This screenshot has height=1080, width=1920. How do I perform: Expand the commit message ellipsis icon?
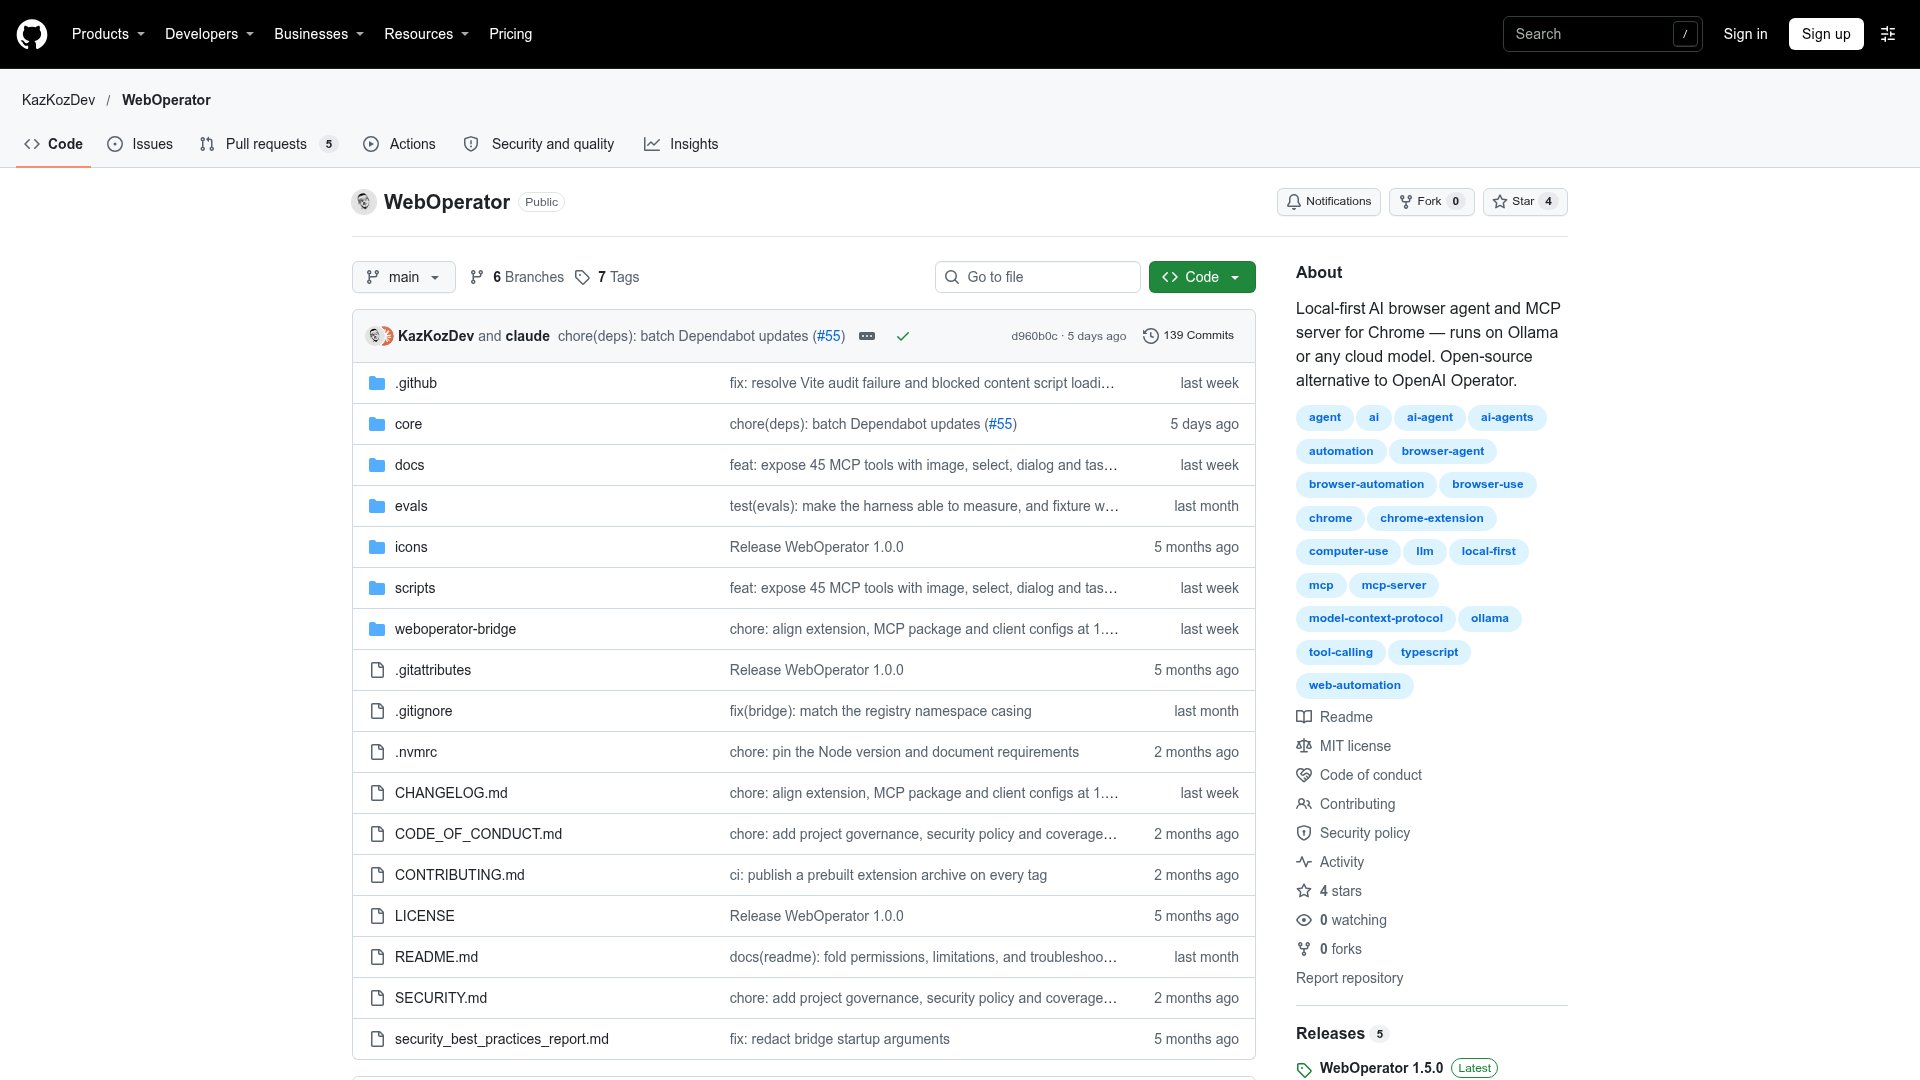point(867,336)
